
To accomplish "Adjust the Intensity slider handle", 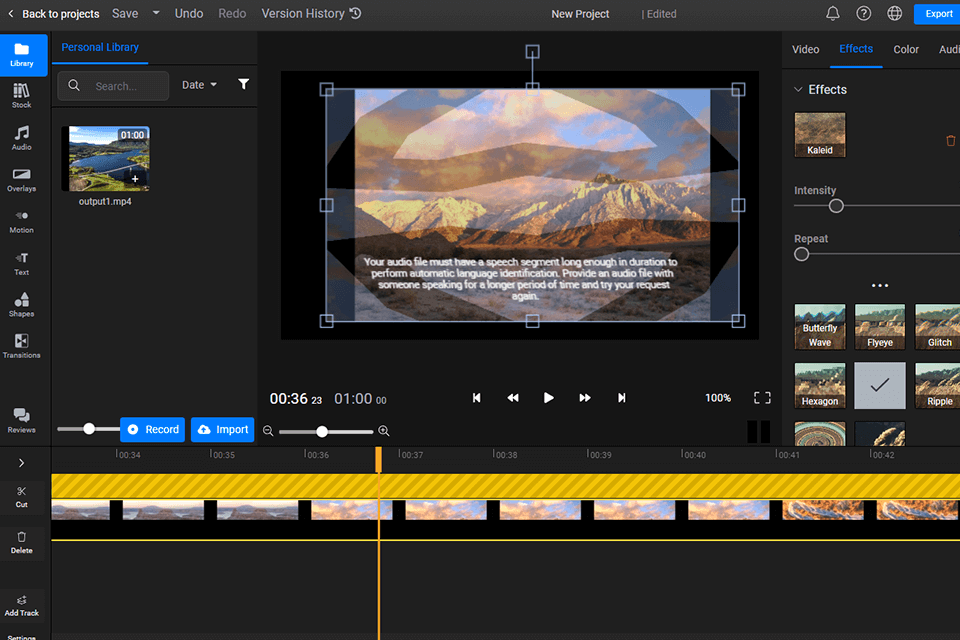I will click(836, 206).
